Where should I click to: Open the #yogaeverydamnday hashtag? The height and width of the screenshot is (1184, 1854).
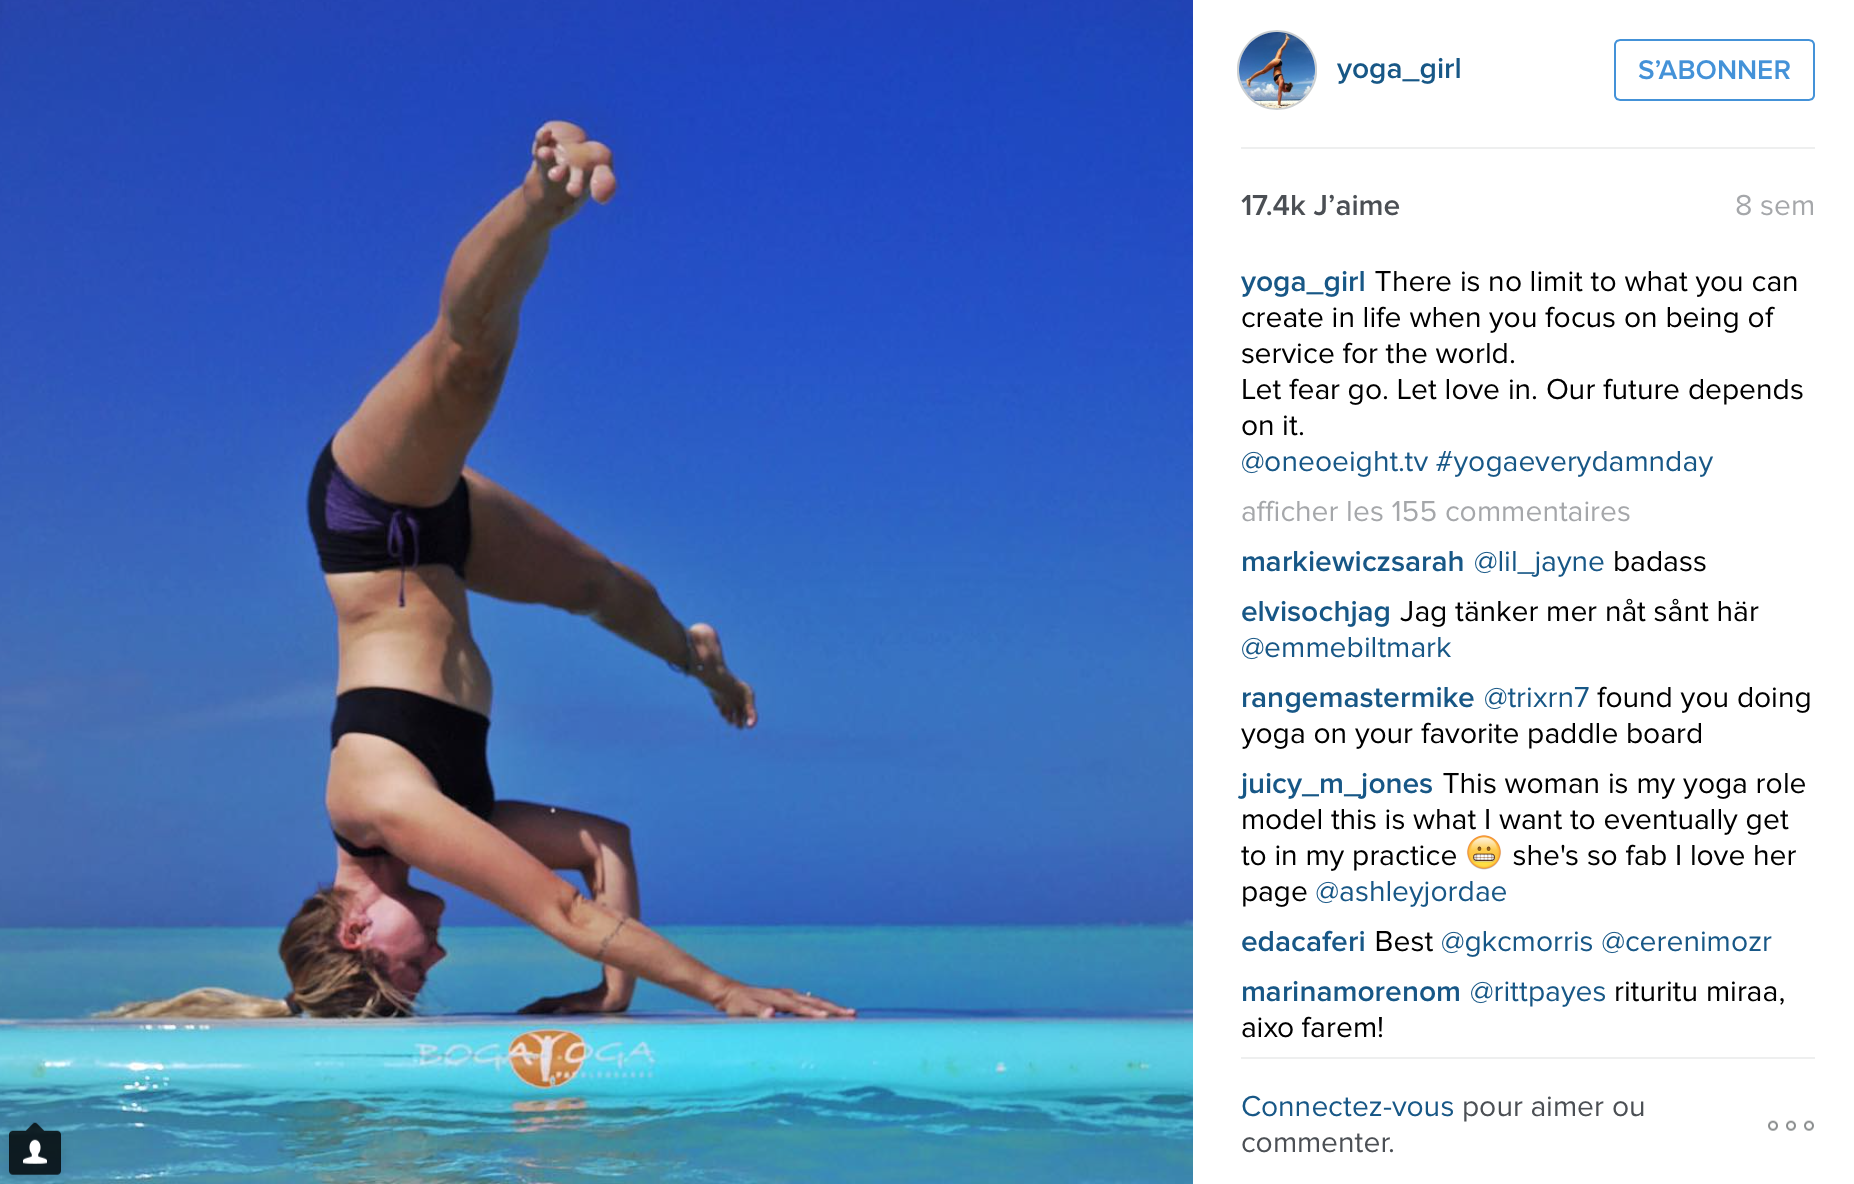[x=1574, y=462]
